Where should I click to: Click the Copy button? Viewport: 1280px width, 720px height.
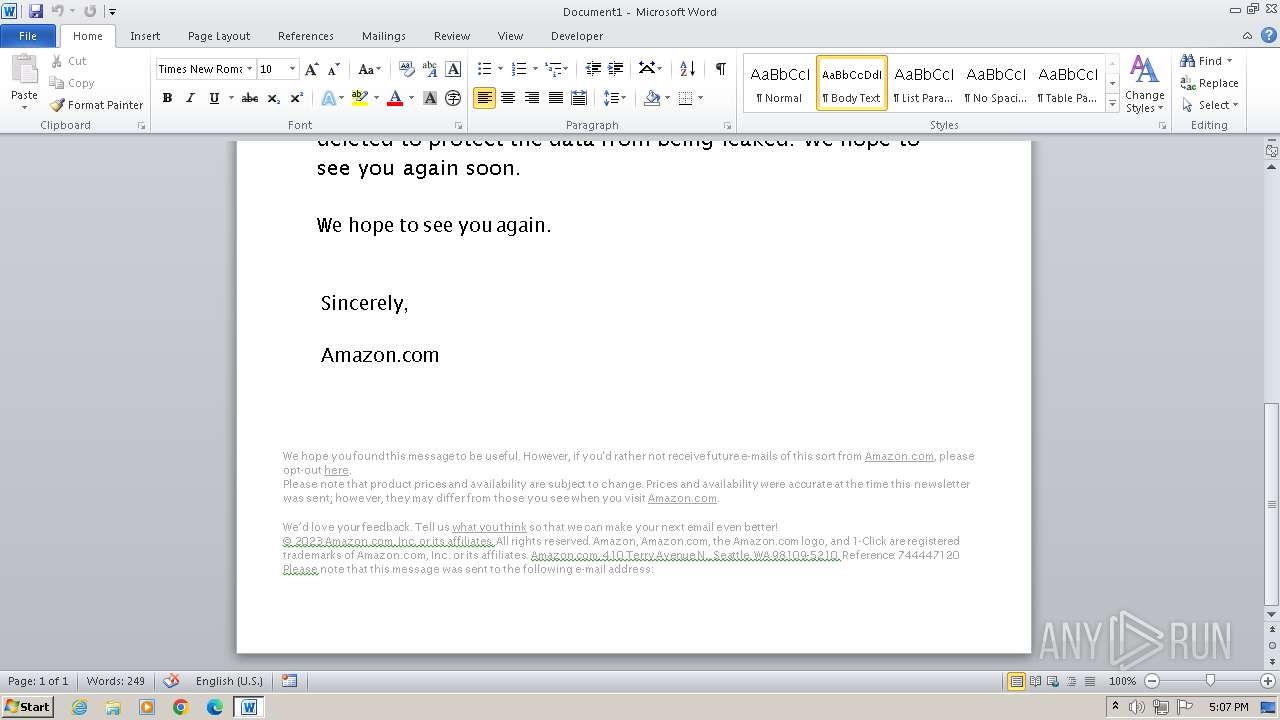pyautogui.click(x=72, y=83)
